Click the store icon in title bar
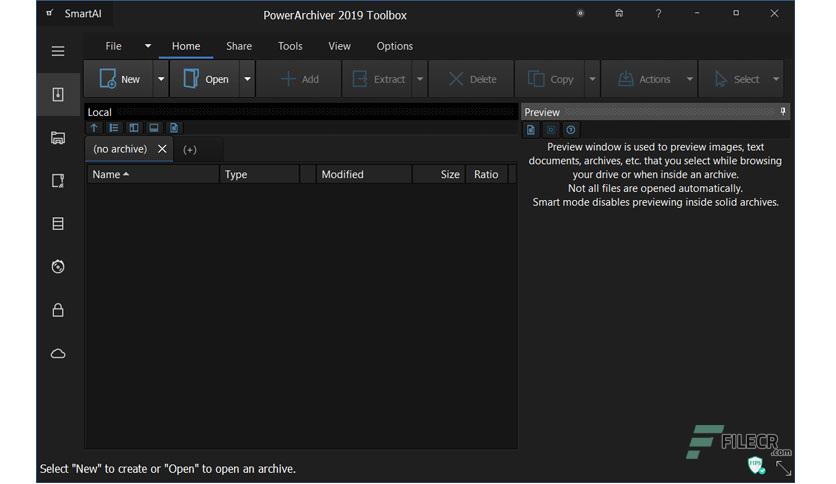This screenshot has height=484, width=836. 619,13
